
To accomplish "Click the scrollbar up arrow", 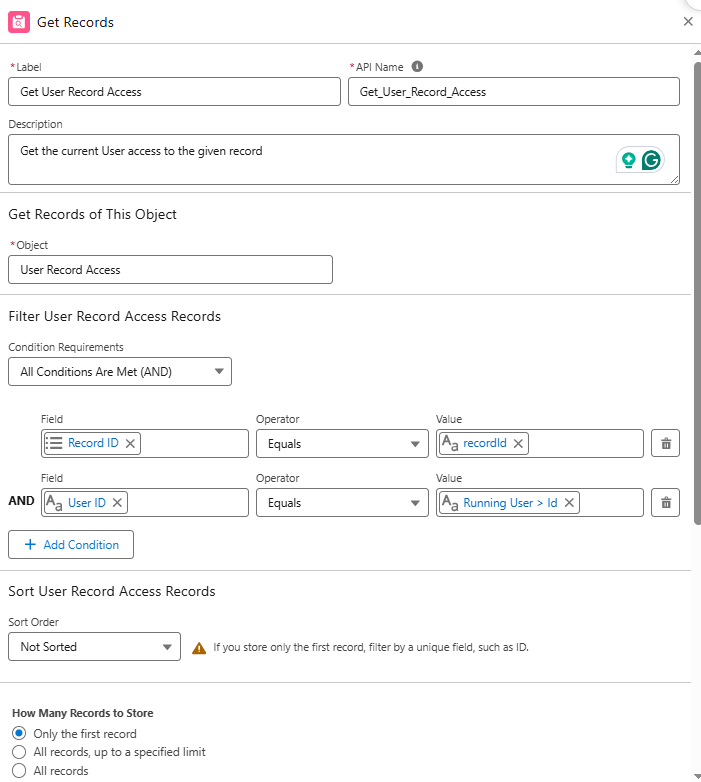I will pyautogui.click(x=697, y=52).
